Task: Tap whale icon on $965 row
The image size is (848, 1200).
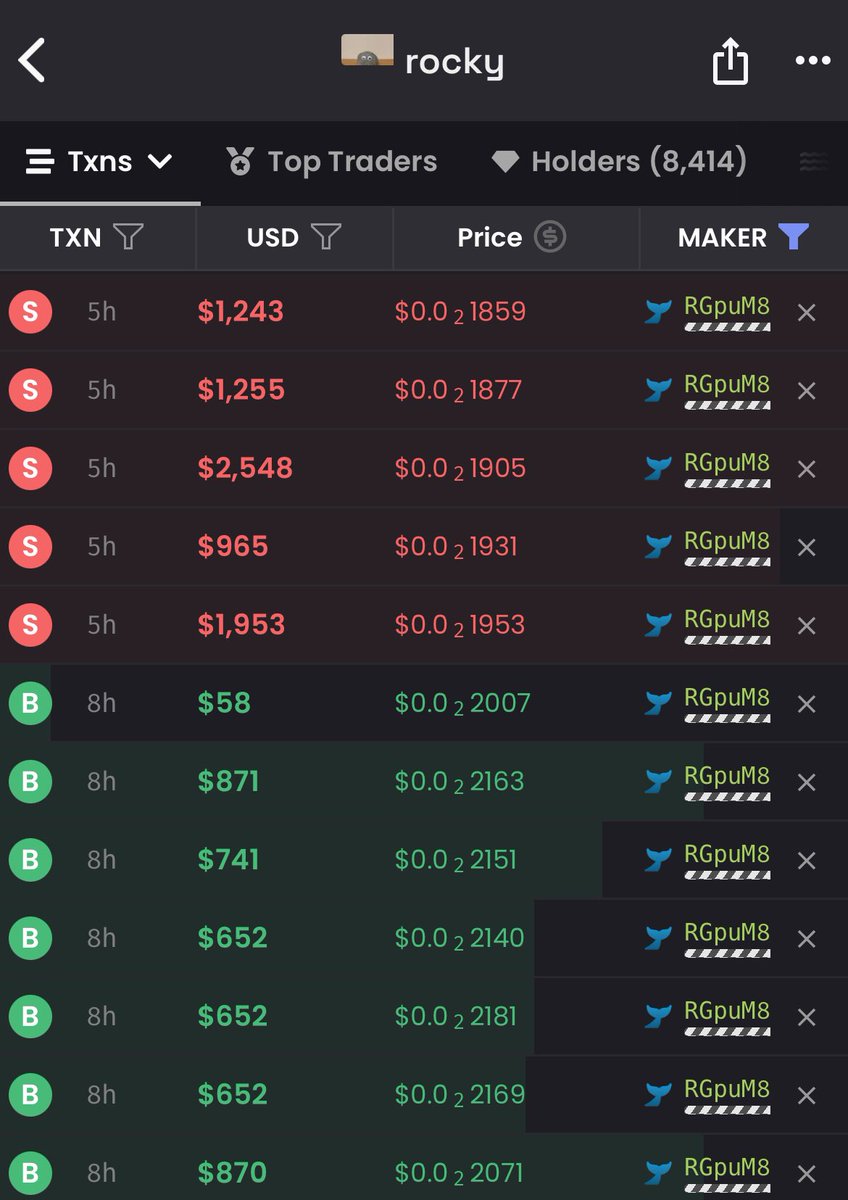Action: pos(658,546)
